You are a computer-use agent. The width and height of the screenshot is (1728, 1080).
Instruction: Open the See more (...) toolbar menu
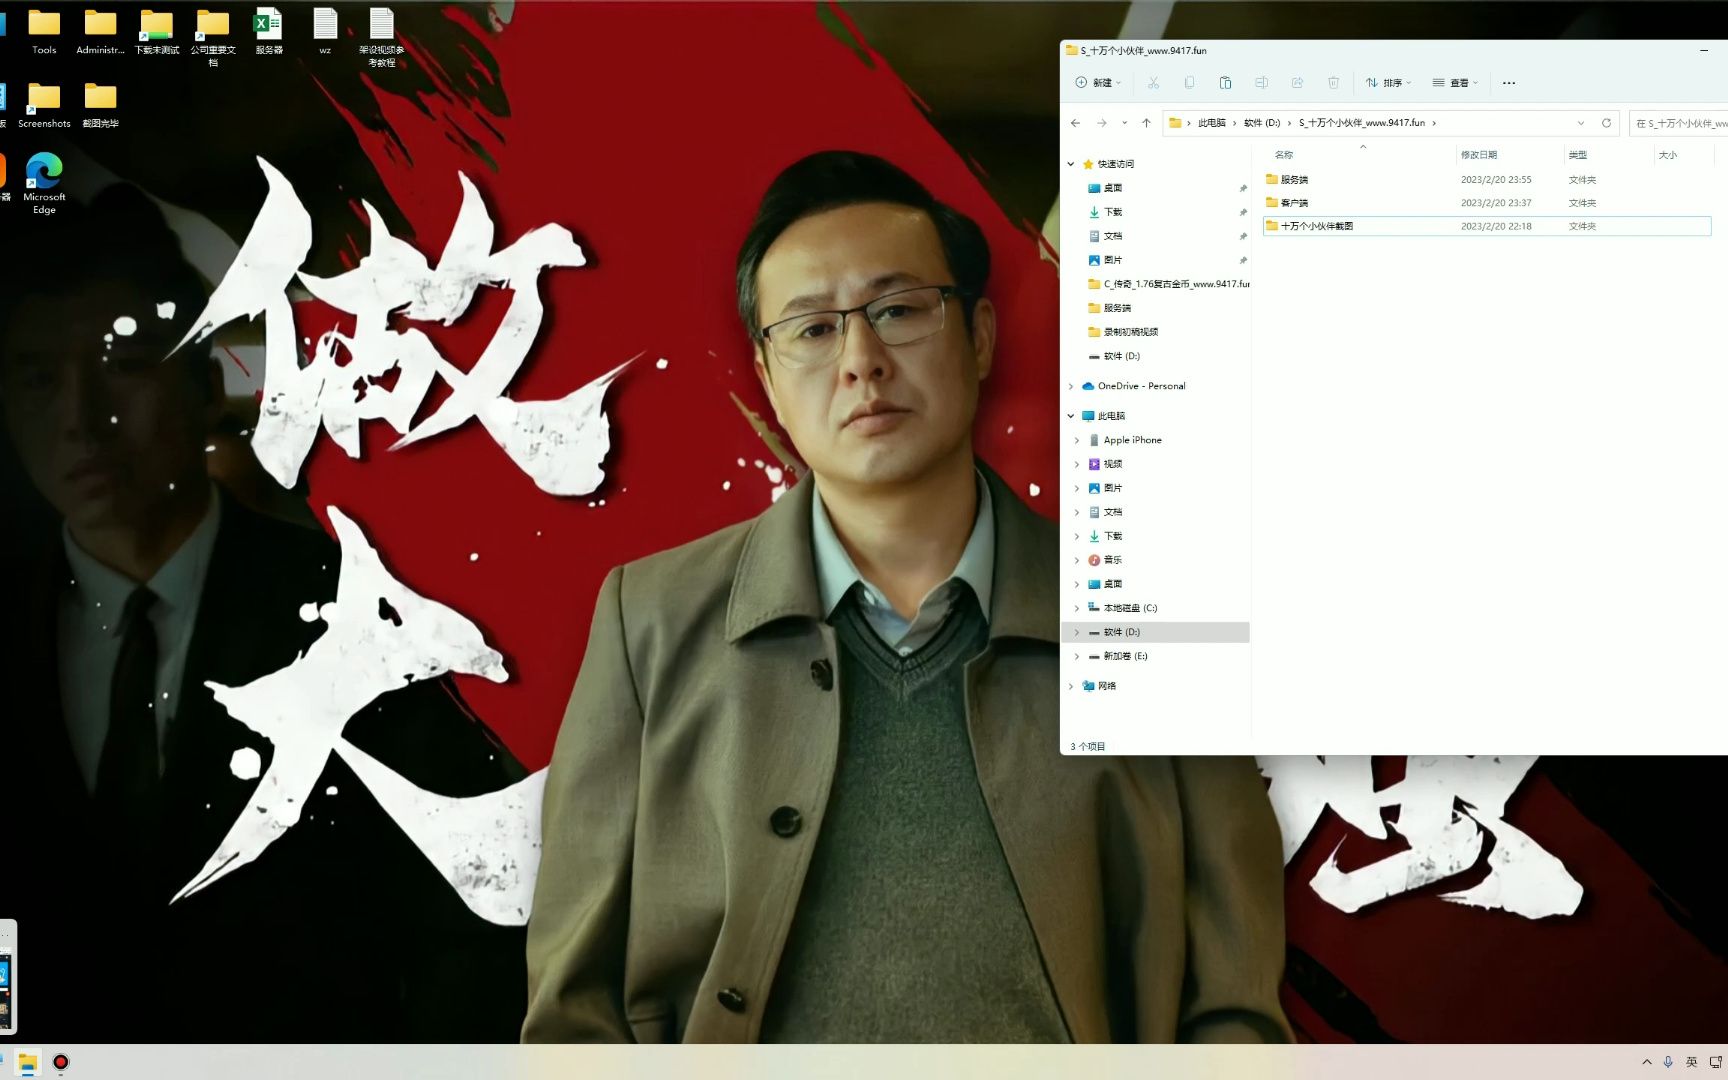click(x=1508, y=83)
